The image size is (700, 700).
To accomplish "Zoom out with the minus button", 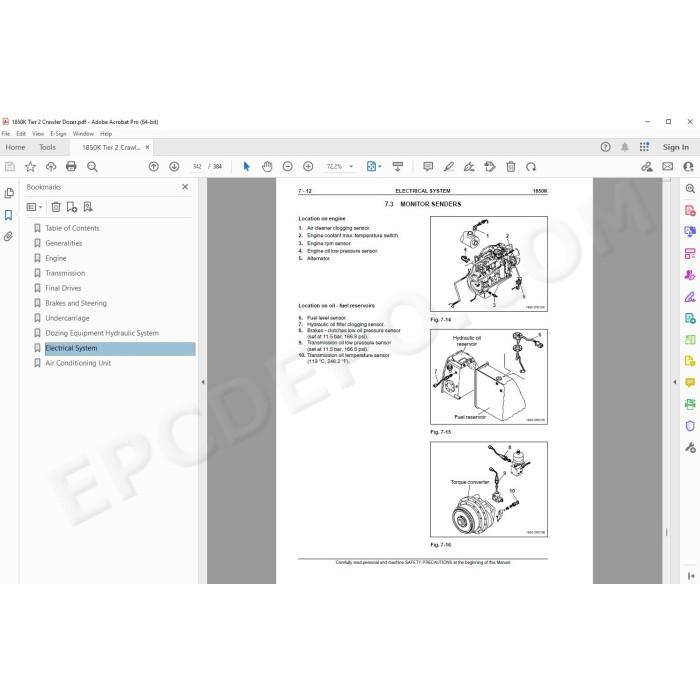I will (288, 167).
